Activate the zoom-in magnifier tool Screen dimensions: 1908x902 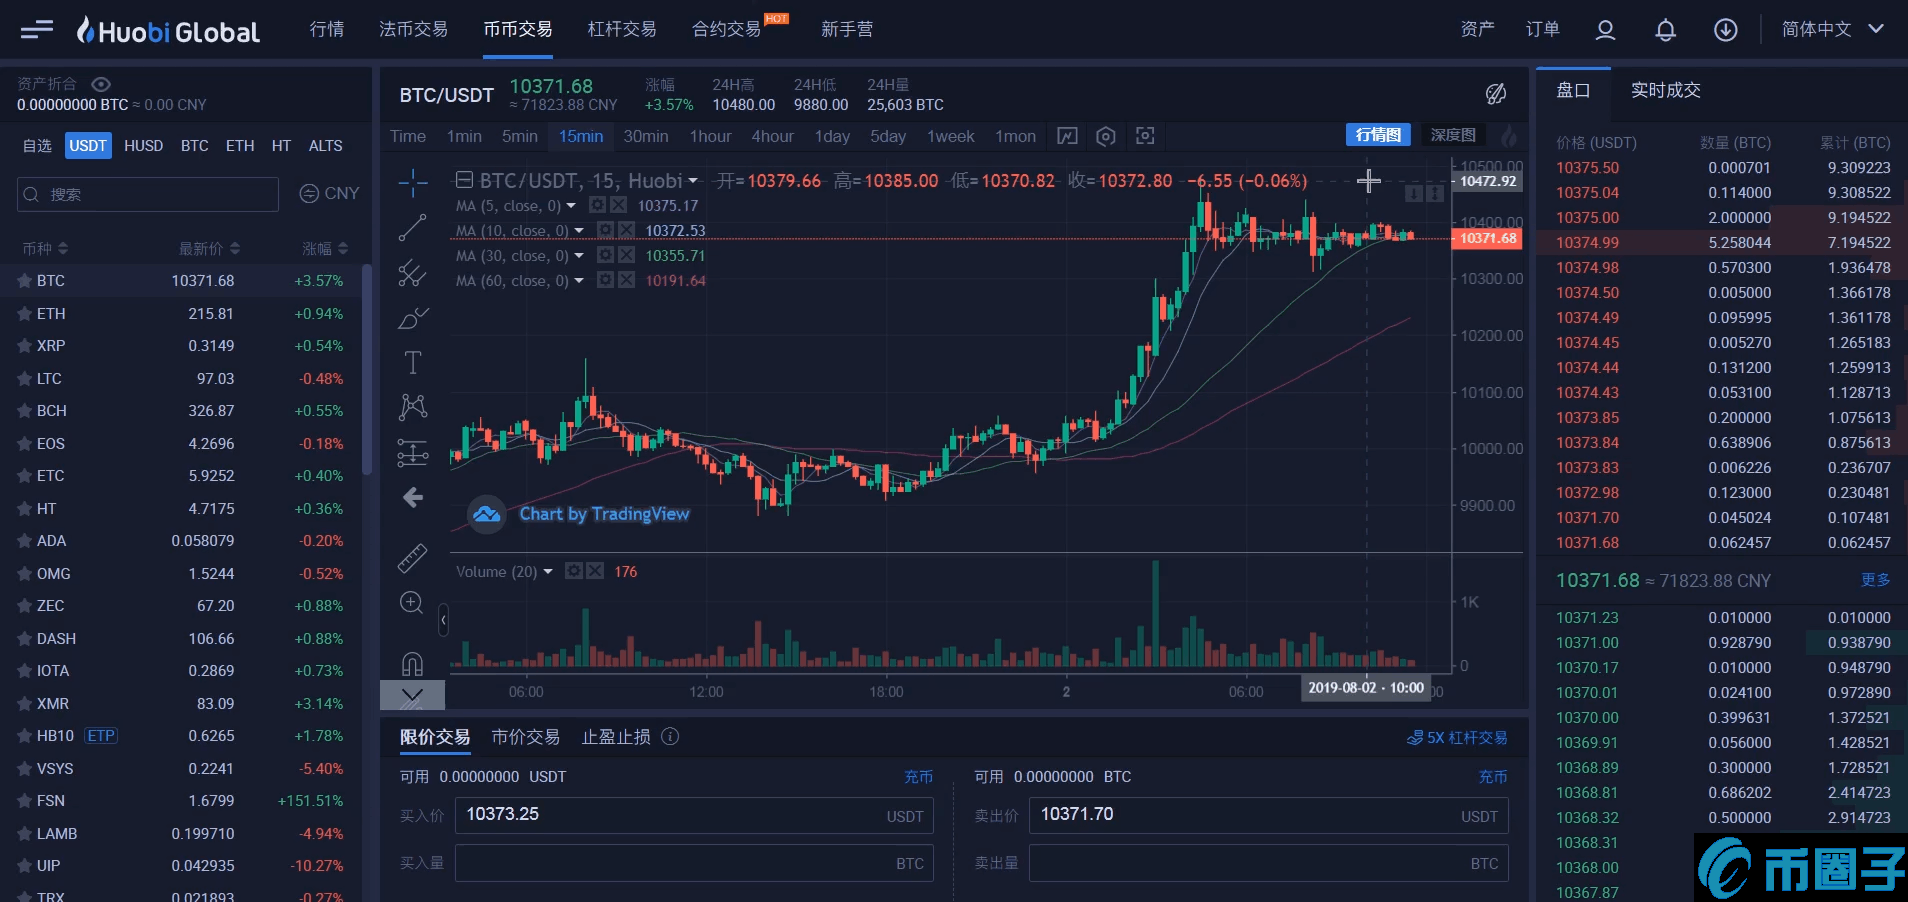pyautogui.click(x=412, y=603)
